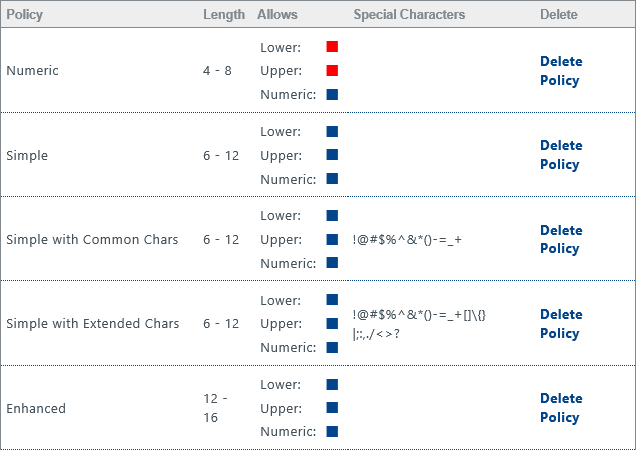
Task: Click Upper indicator for Simple policy
Action: [x=332, y=155]
